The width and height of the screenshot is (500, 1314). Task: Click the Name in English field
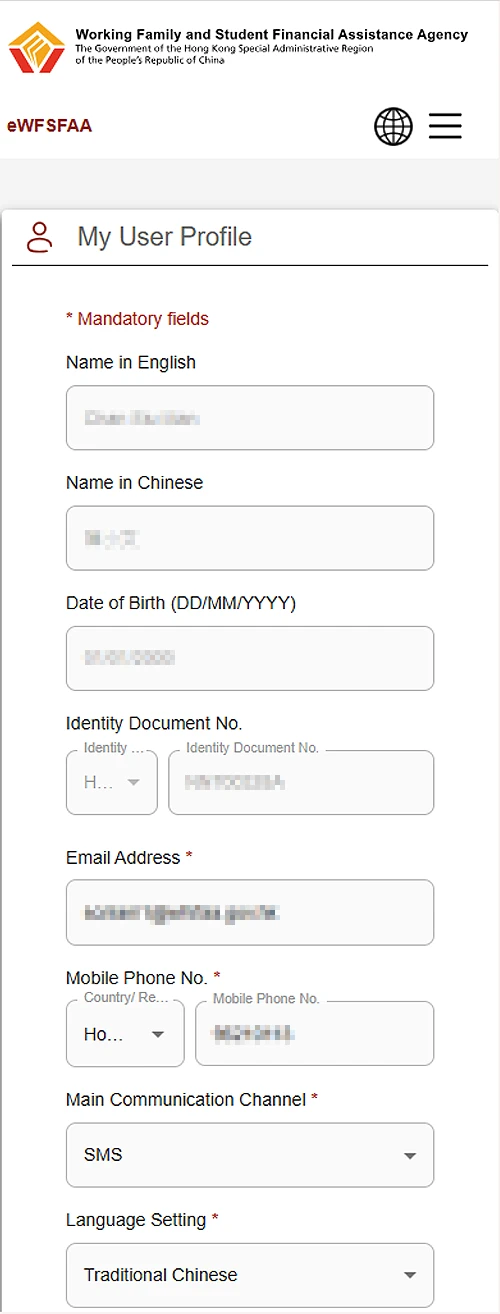(250, 418)
